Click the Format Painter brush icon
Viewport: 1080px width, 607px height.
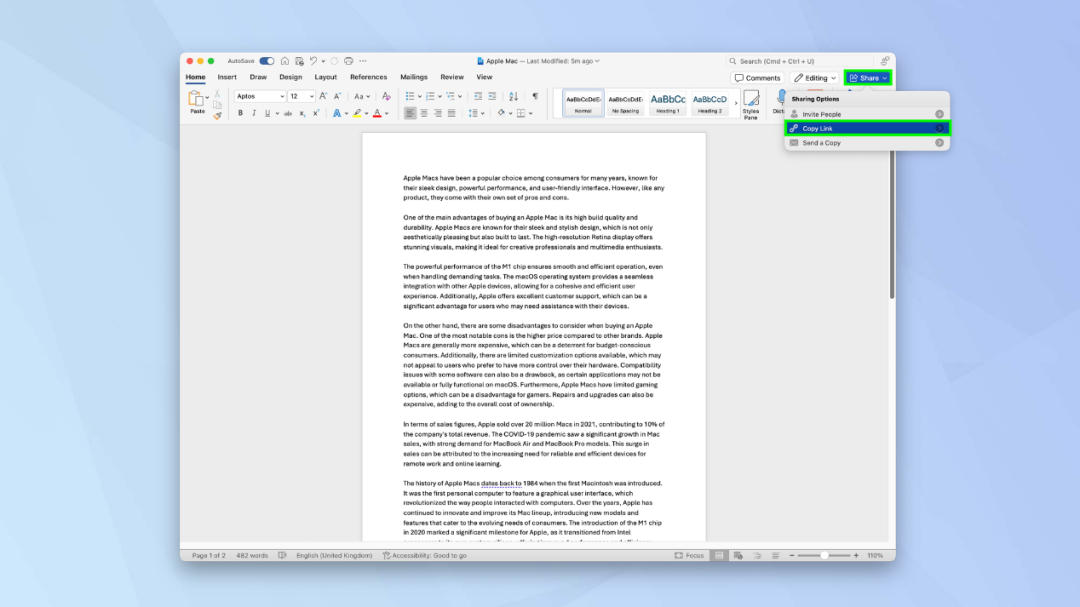coord(217,116)
